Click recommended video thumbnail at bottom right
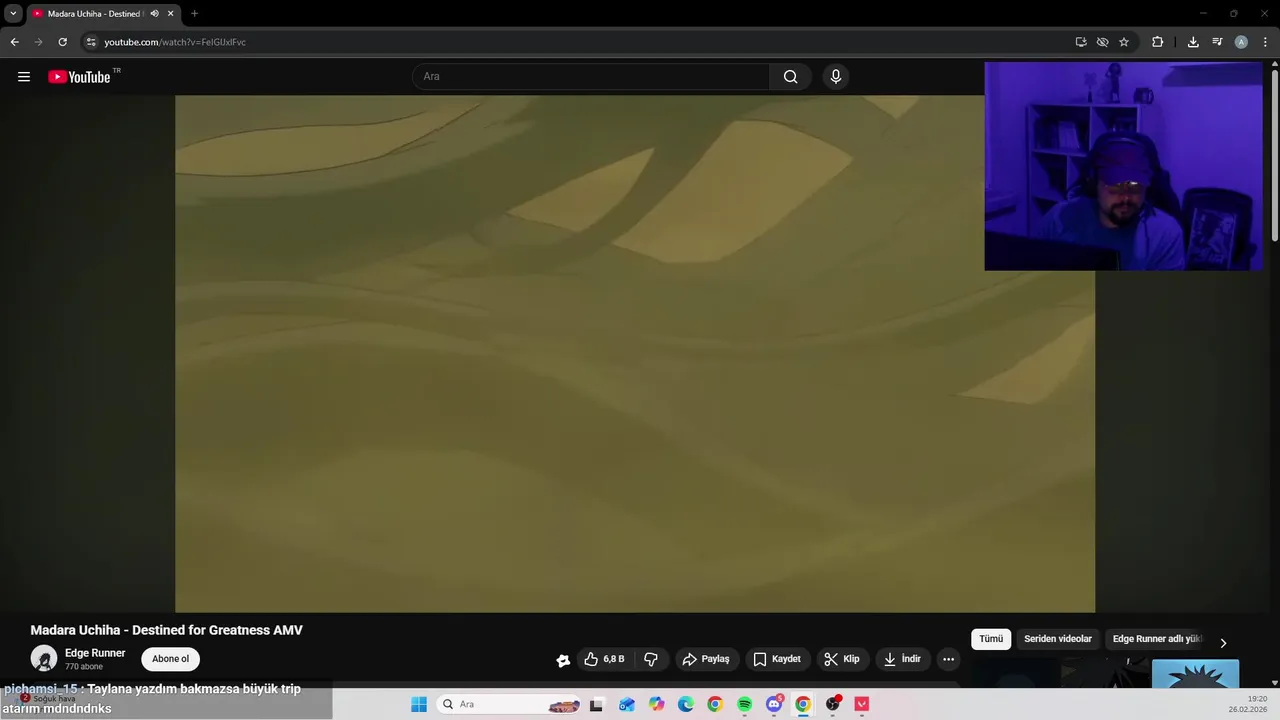The image size is (1280, 720). pyautogui.click(x=1195, y=673)
